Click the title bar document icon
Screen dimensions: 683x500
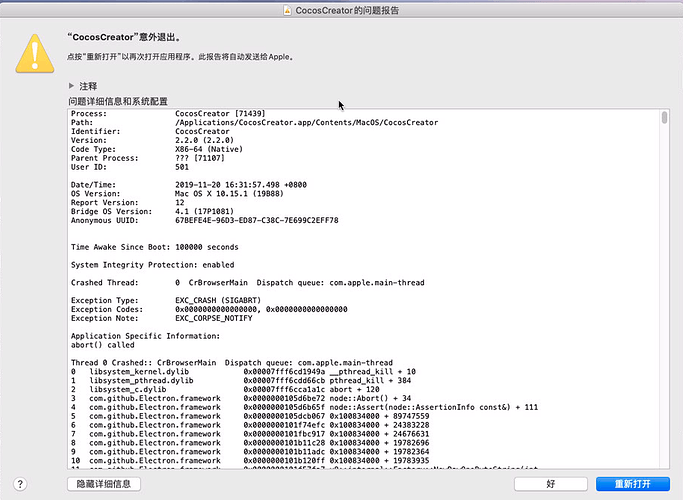(287, 10)
